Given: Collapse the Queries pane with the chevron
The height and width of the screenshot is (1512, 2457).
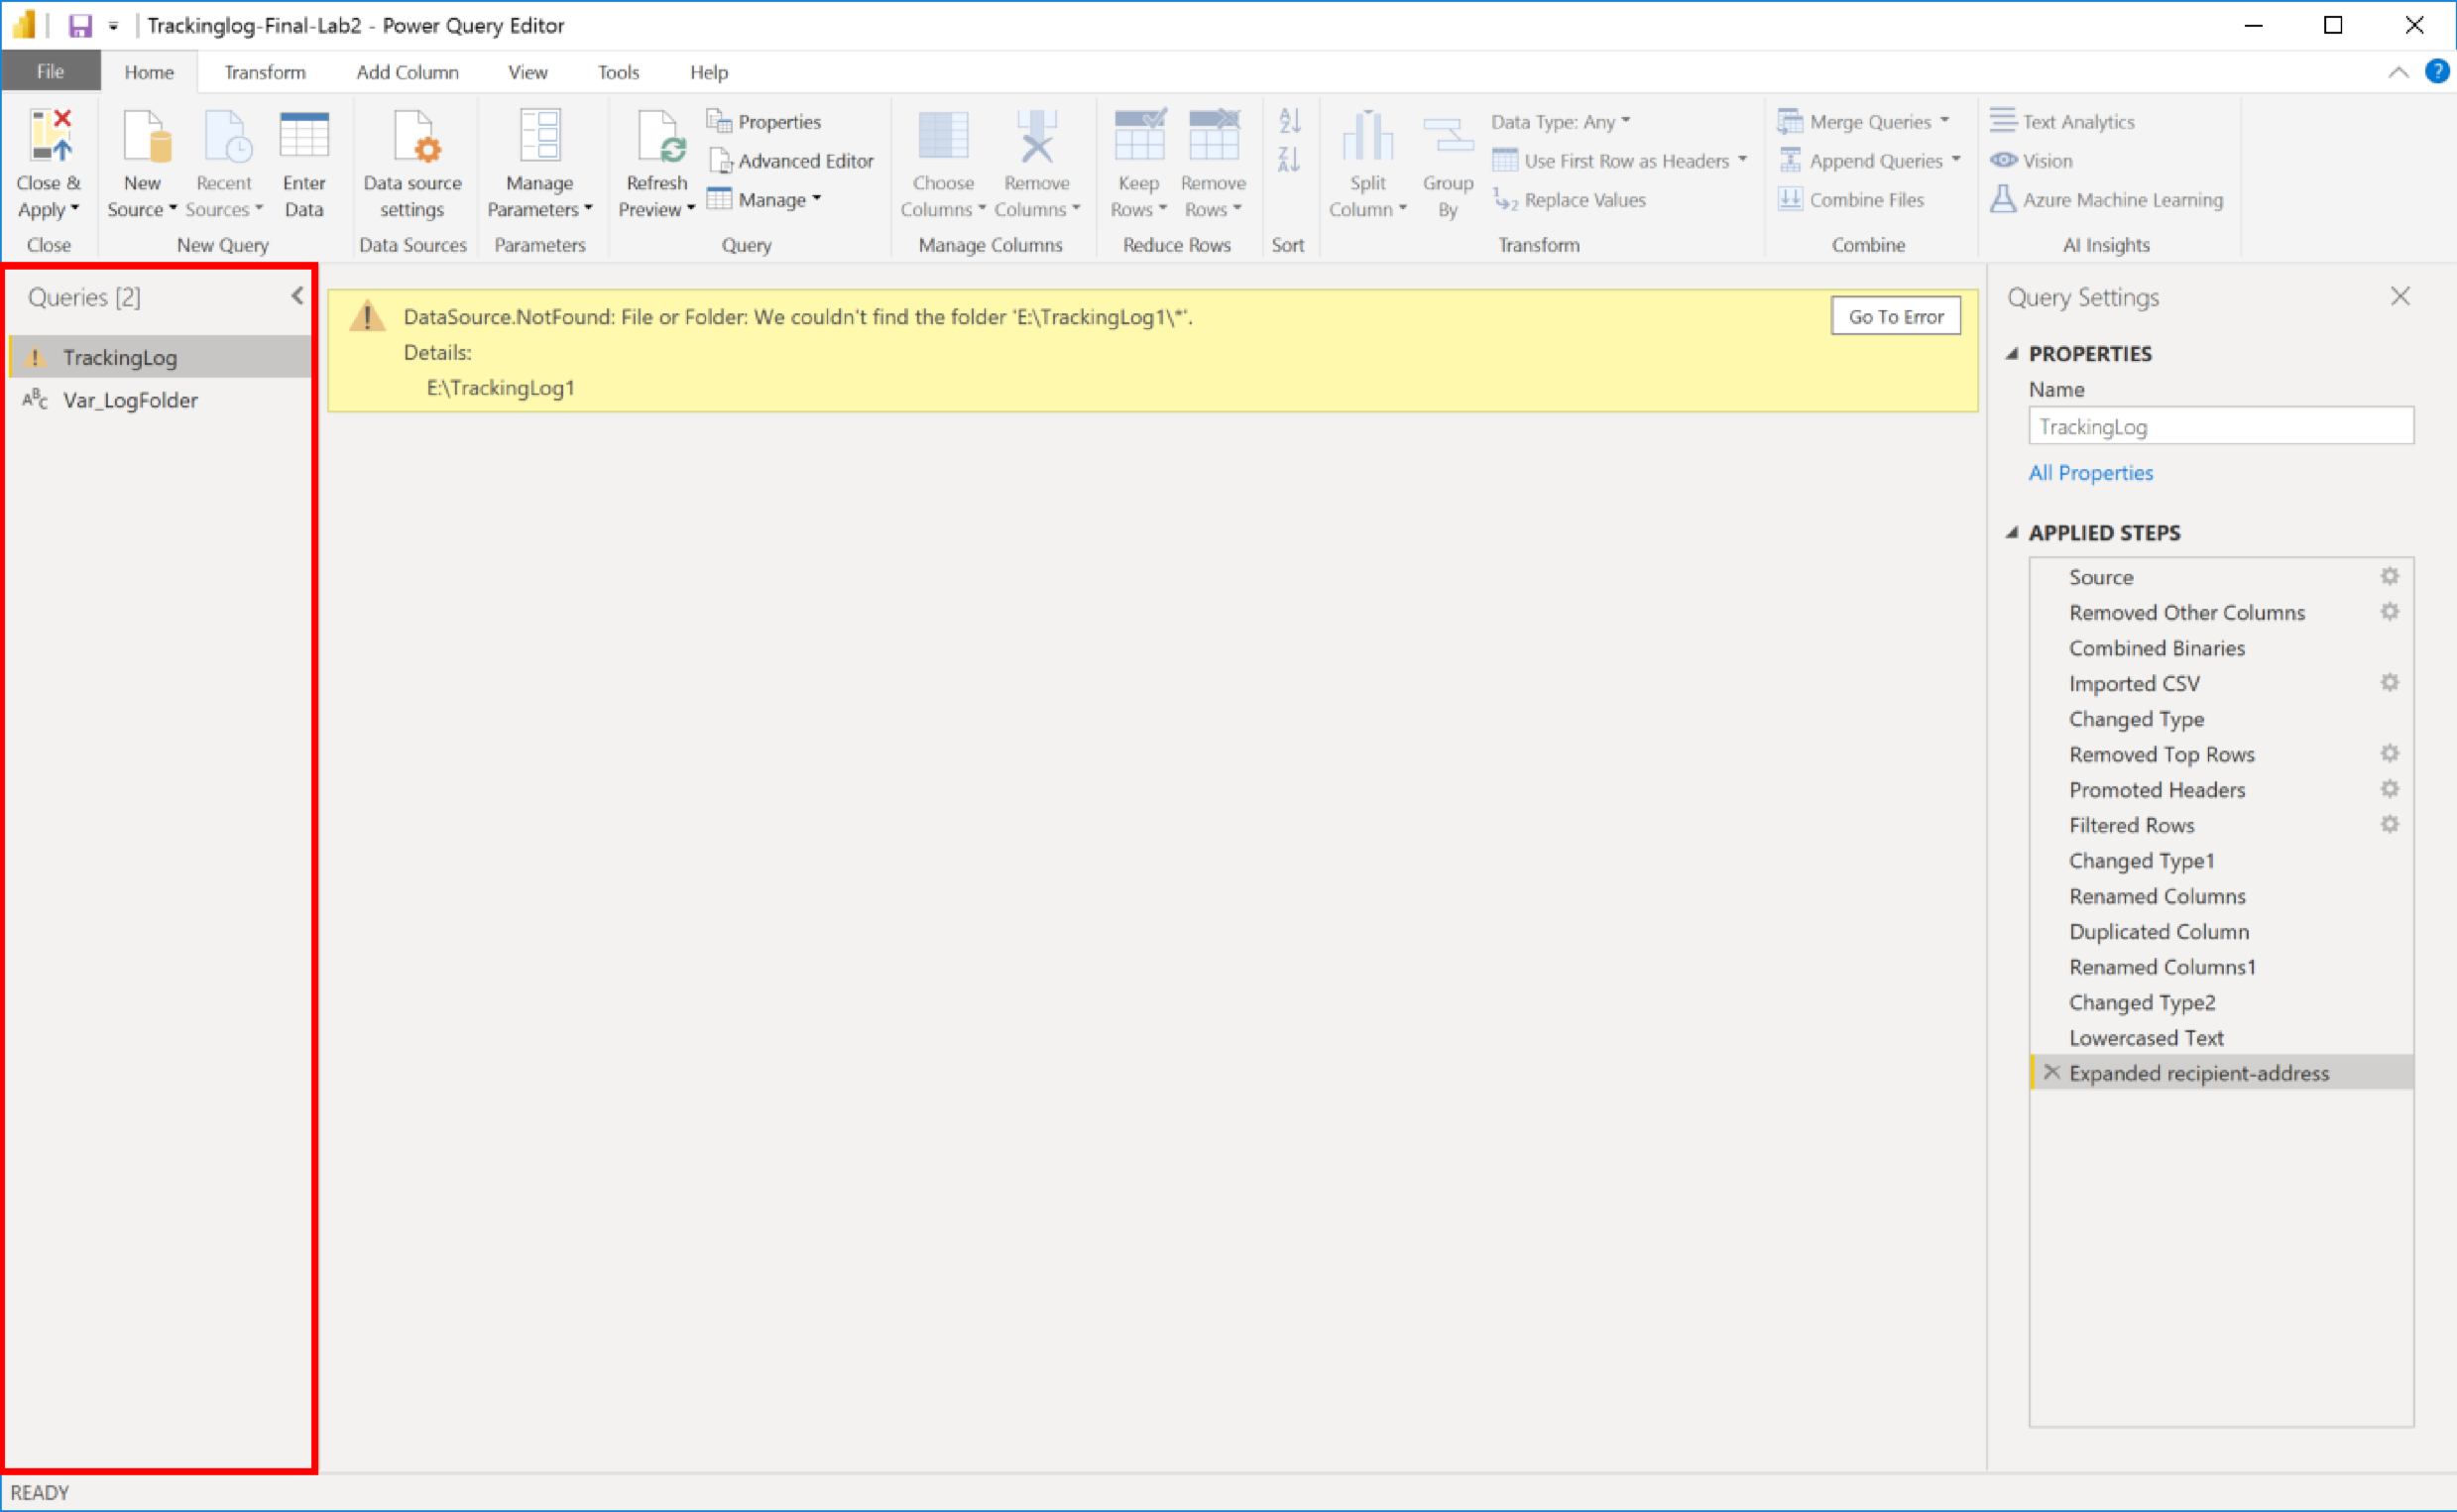Looking at the screenshot, I should click(296, 296).
